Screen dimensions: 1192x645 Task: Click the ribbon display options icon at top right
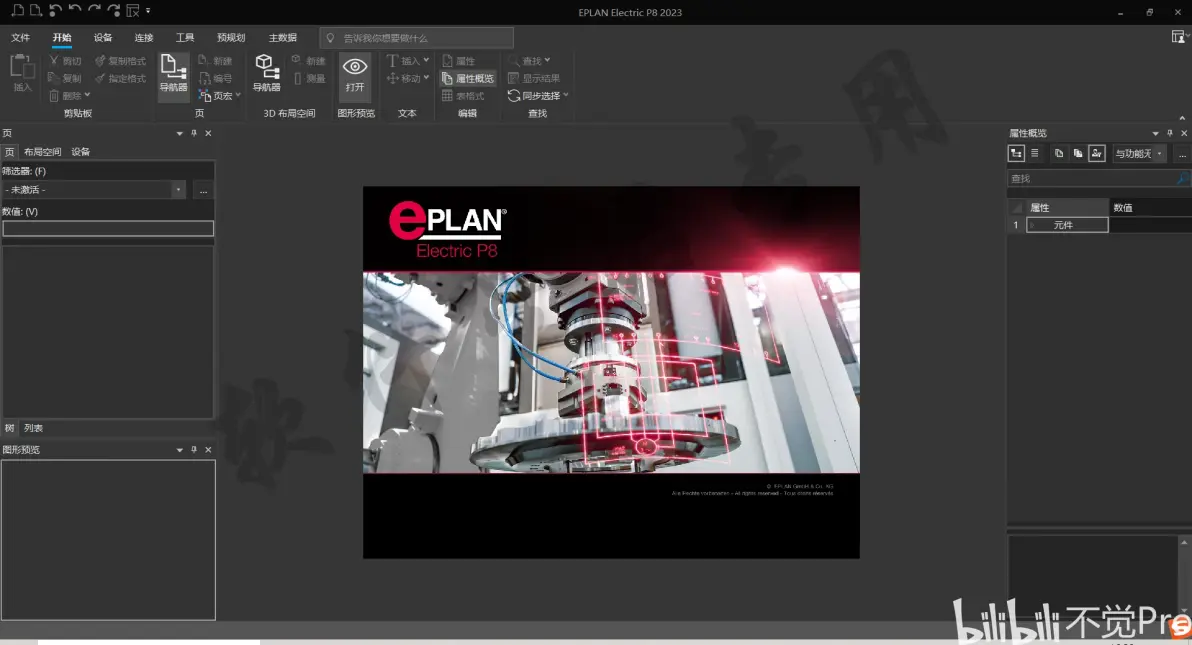coord(1178,37)
